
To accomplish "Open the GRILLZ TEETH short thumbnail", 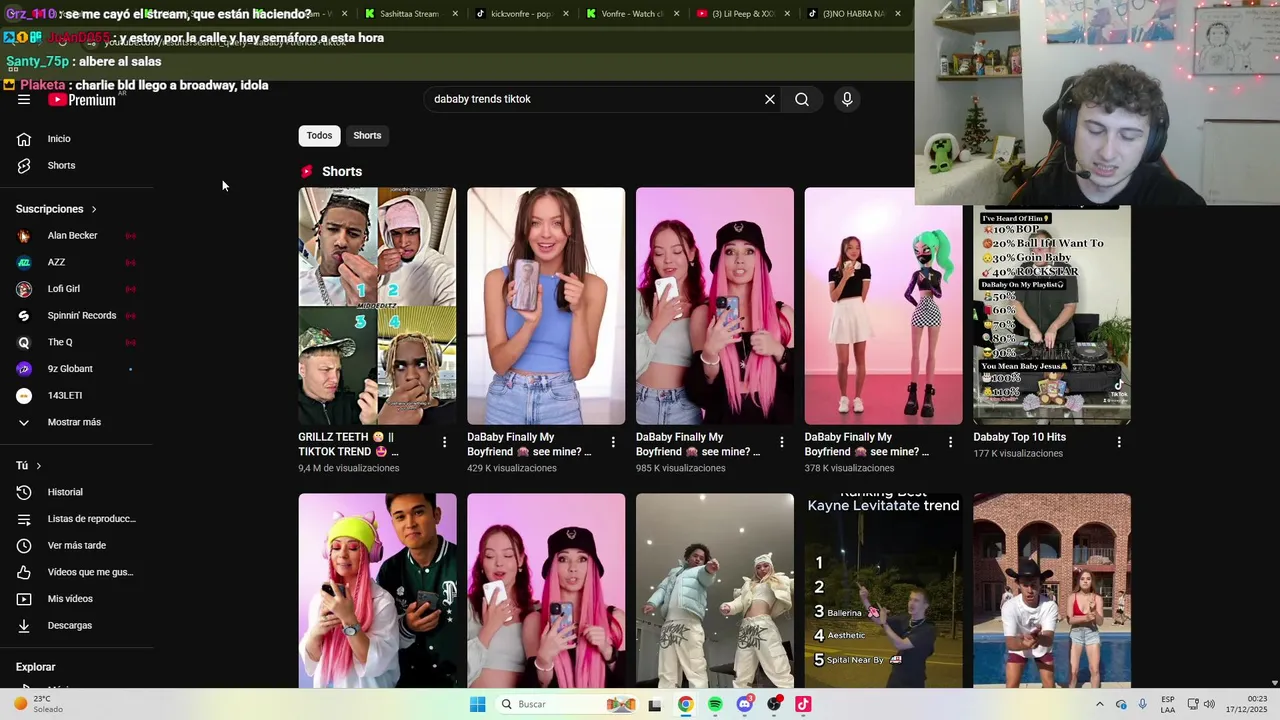I will 377,306.
